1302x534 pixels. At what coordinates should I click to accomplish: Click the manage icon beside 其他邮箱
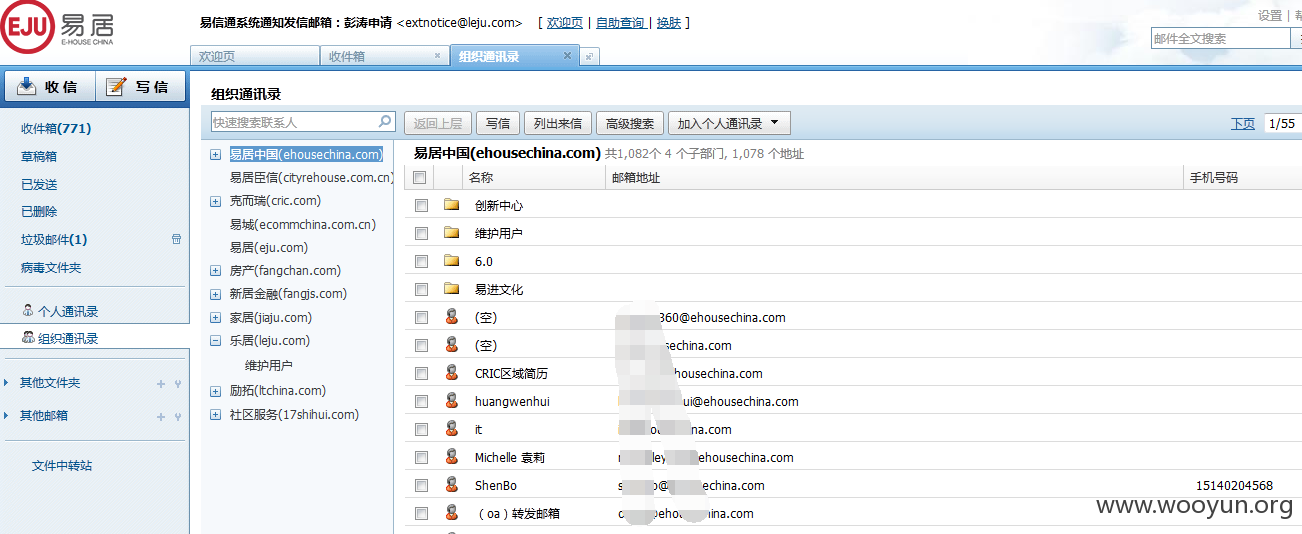click(x=177, y=416)
